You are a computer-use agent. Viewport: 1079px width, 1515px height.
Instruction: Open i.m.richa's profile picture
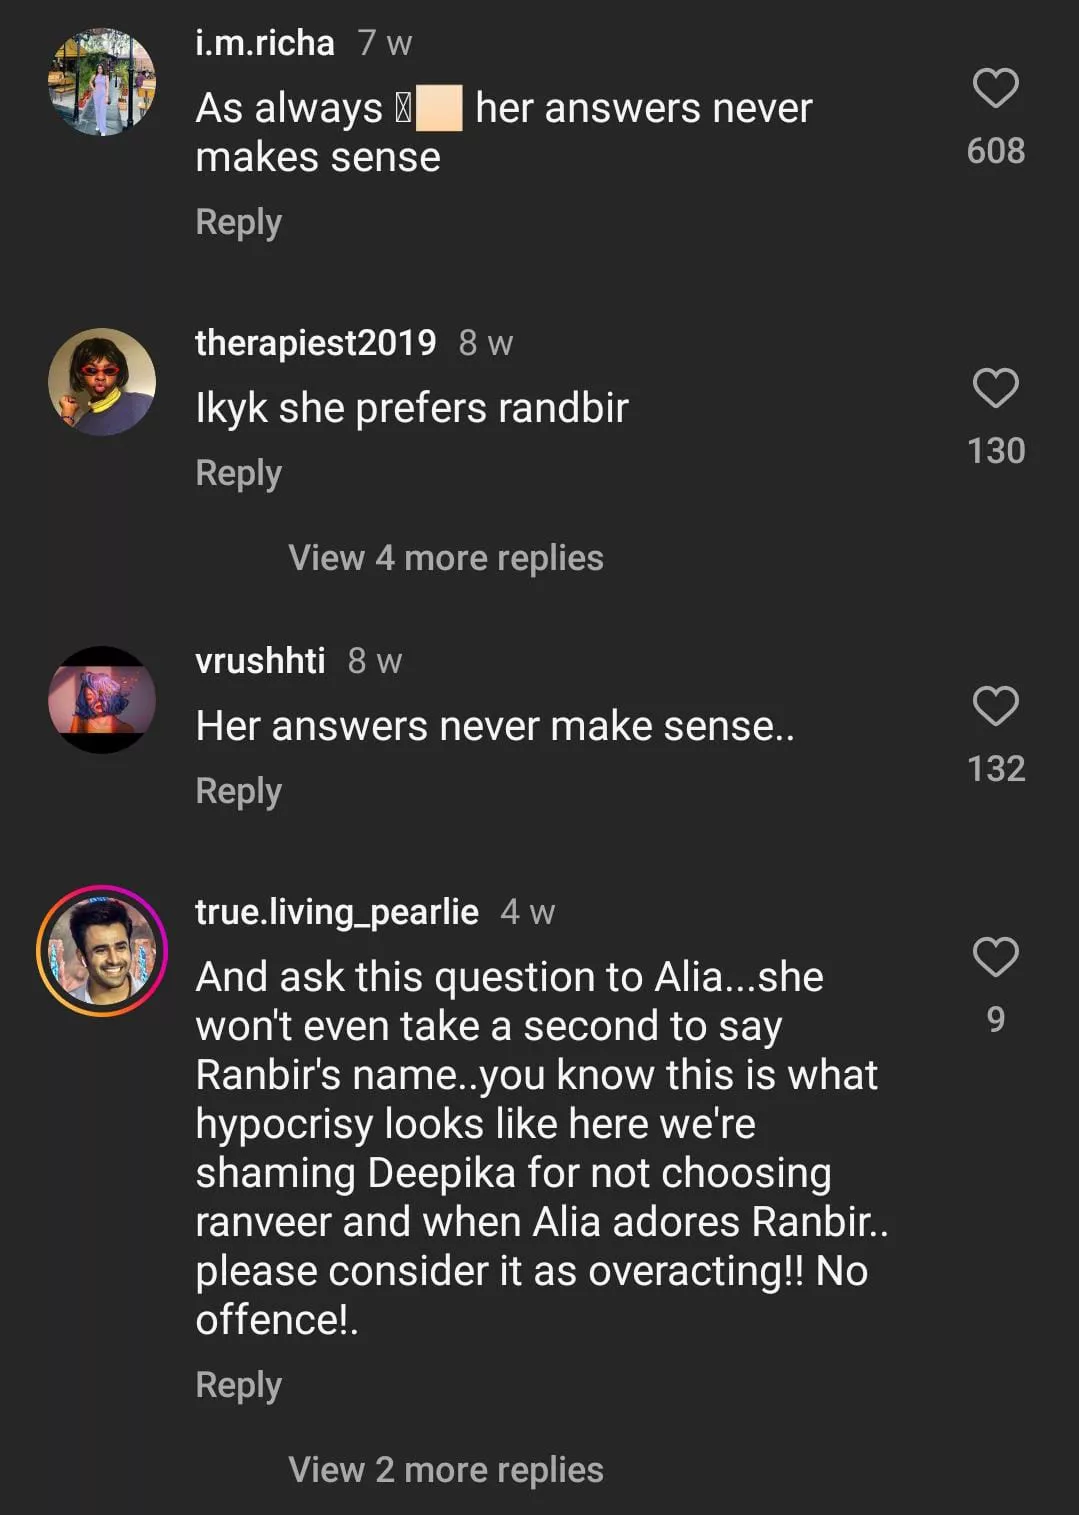point(102,82)
